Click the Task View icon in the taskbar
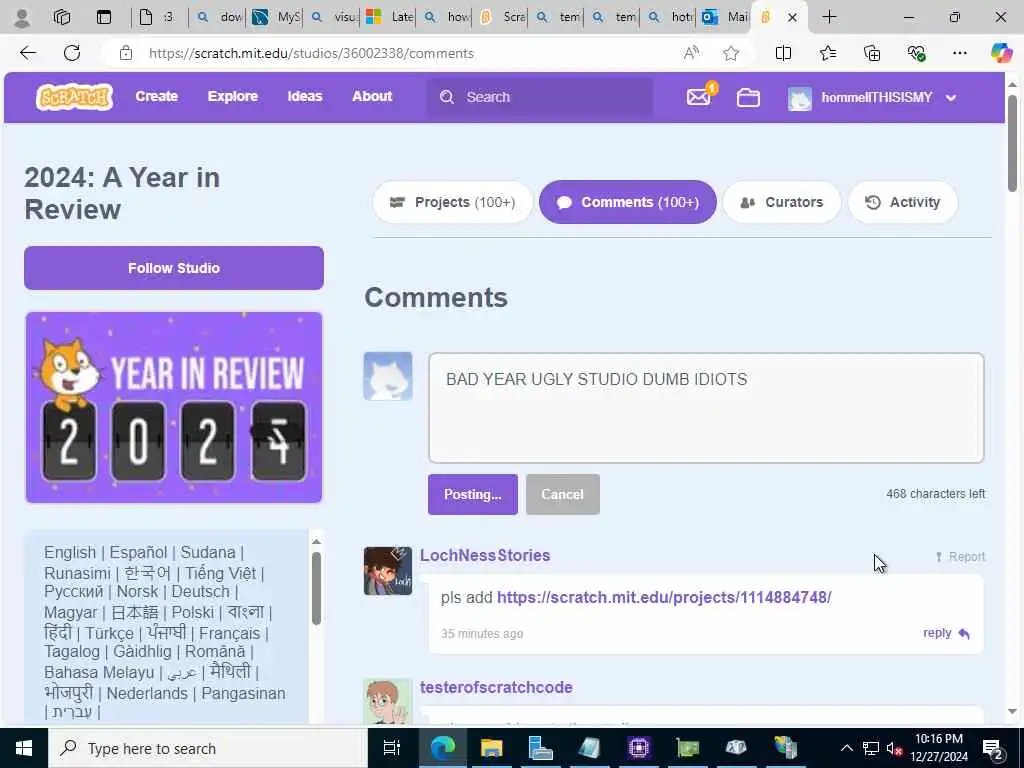1024x768 pixels. coord(391,748)
